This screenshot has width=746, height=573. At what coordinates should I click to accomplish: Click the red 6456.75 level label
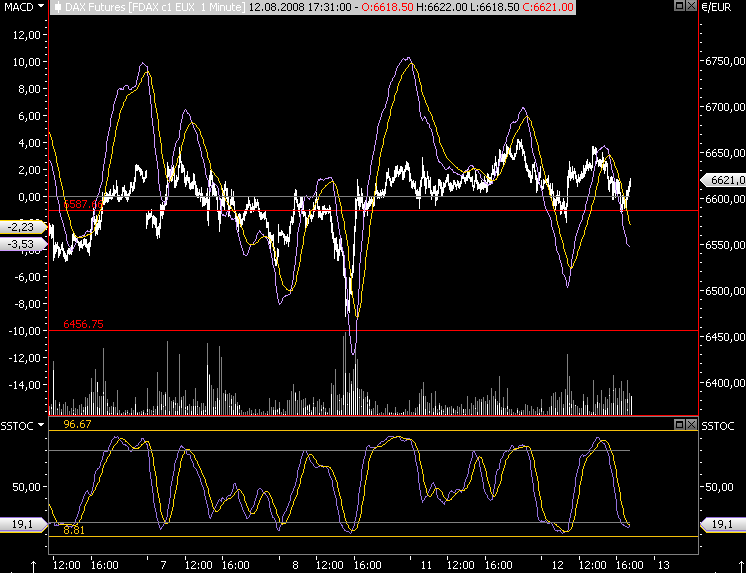click(x=83, y=324)
